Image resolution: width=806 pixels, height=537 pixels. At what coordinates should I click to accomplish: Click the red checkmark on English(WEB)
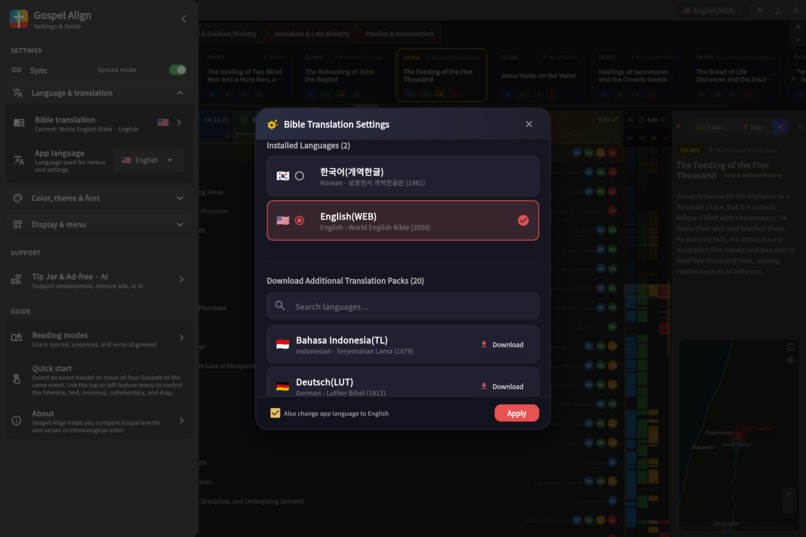point(523,220)
